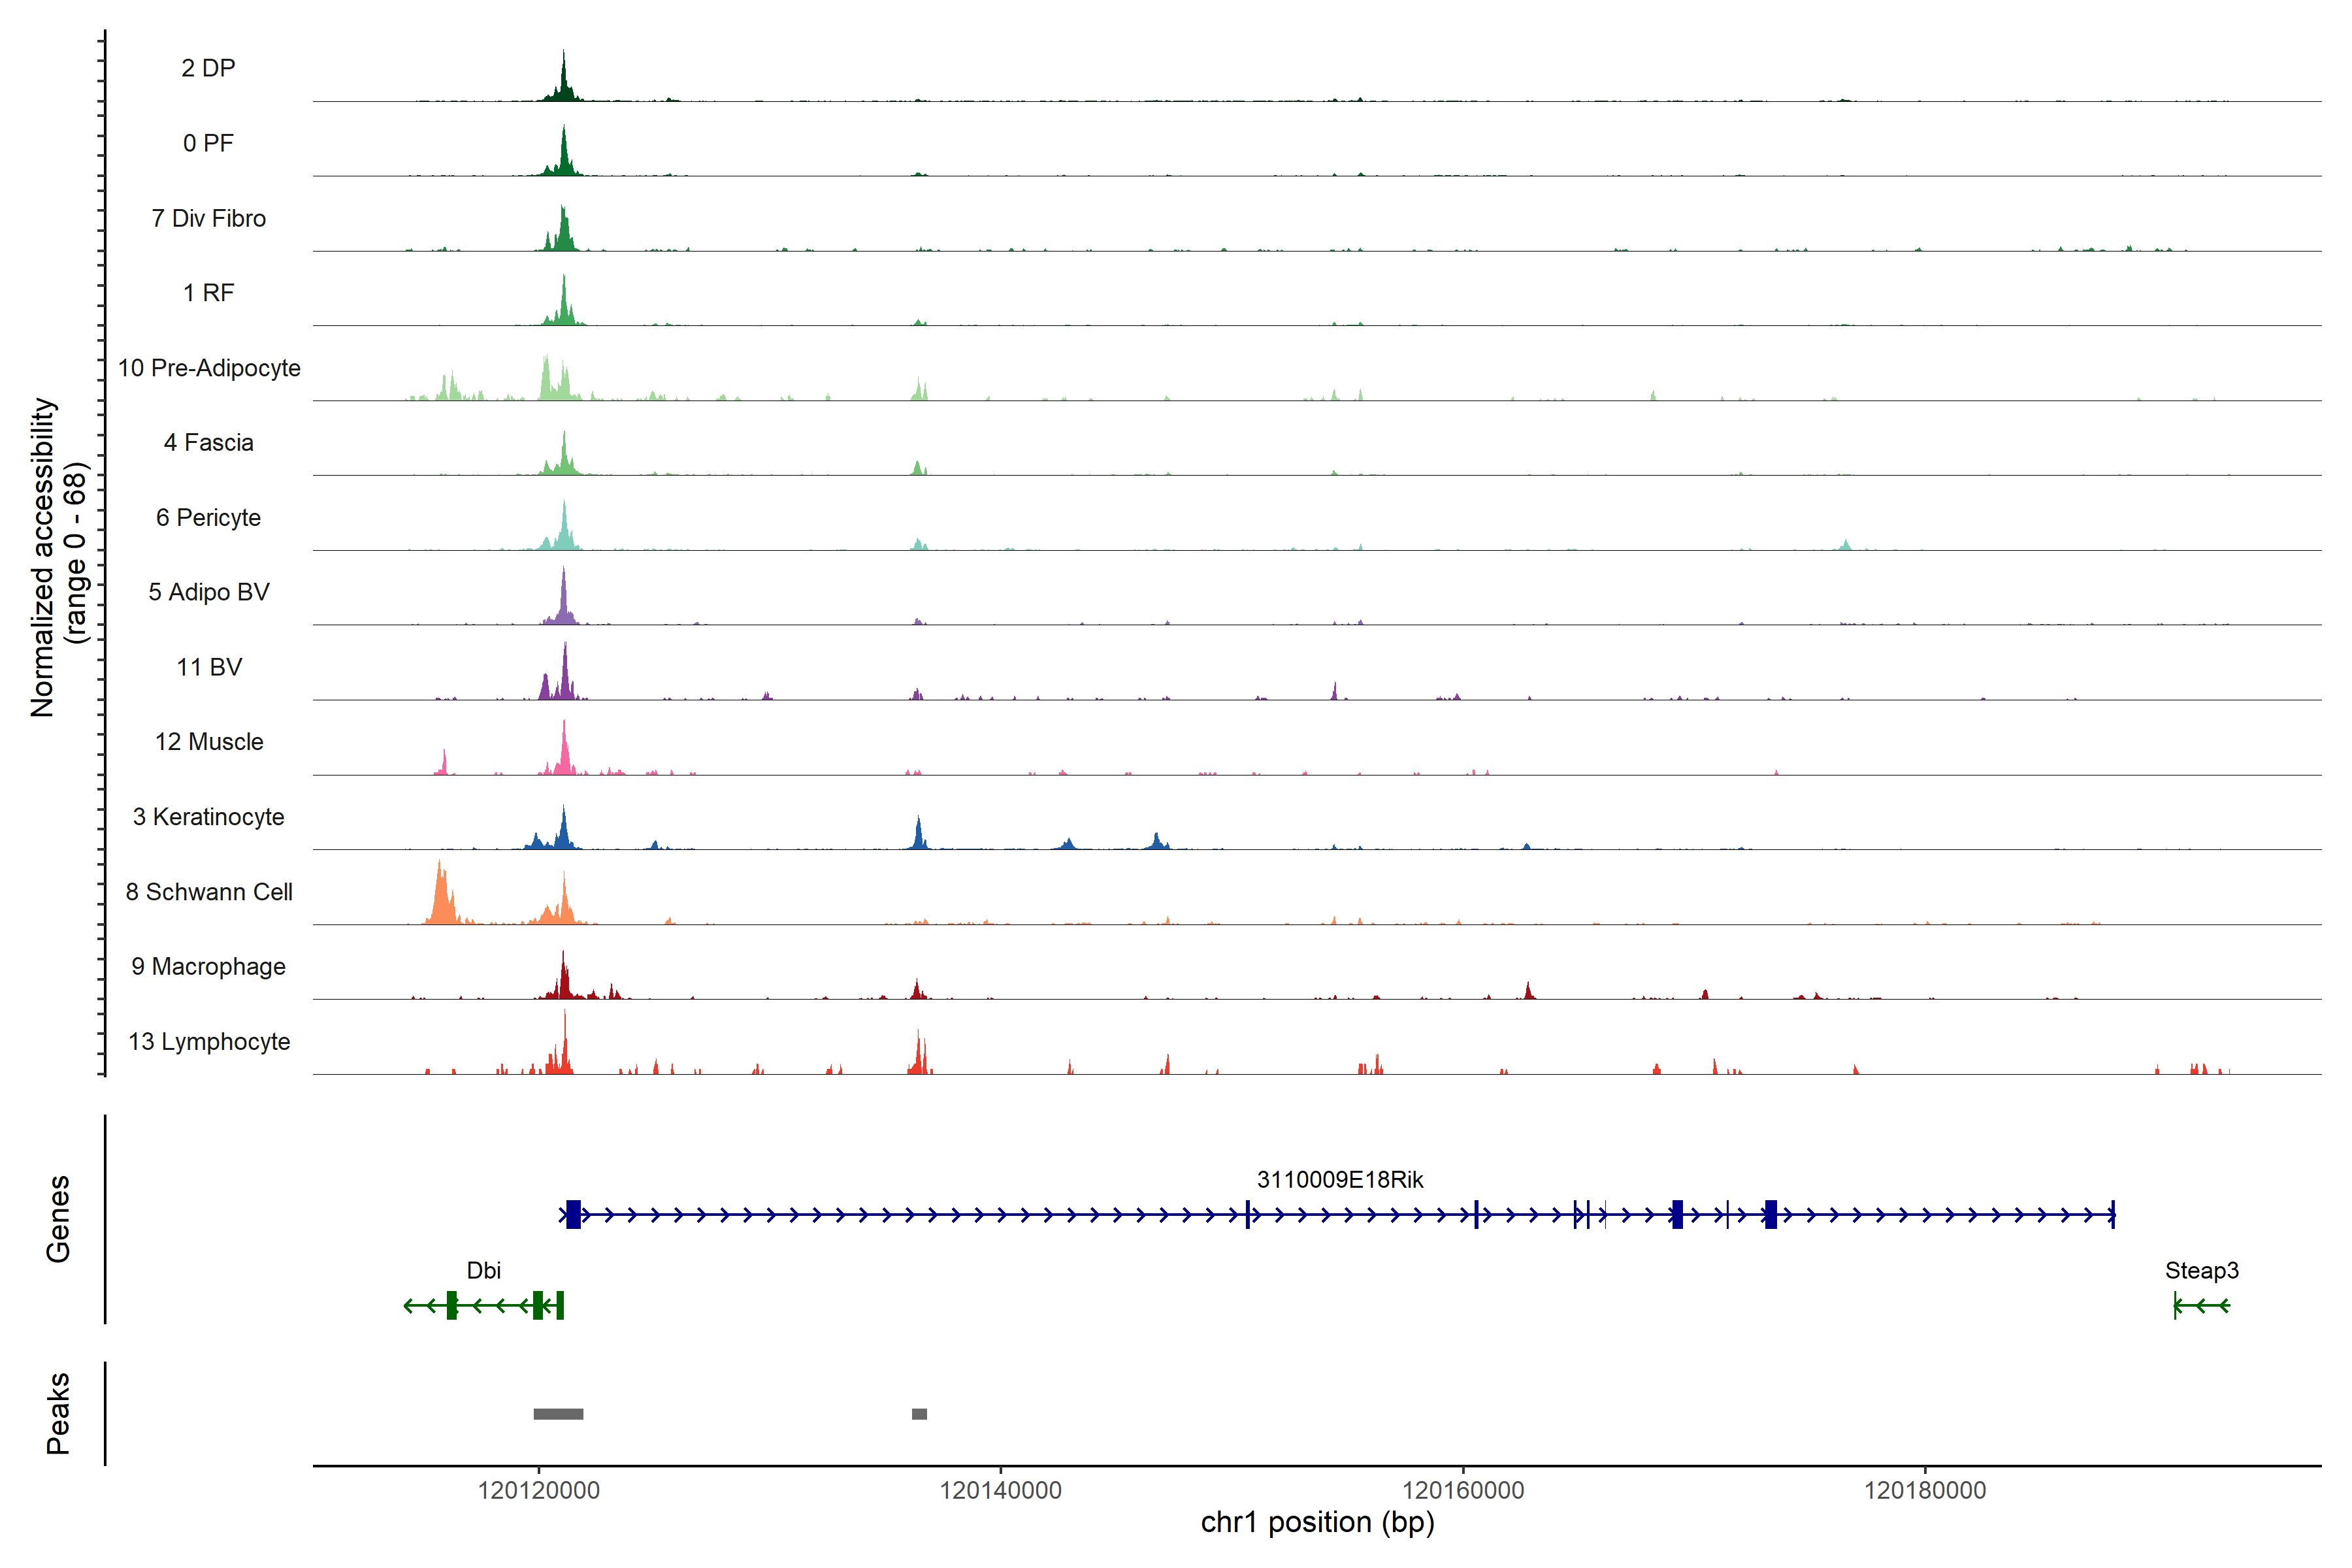Screen dimensions: 2352x1568
Task: Click the 3 Keratinocyte track label
Action: (x=209, y=817)
